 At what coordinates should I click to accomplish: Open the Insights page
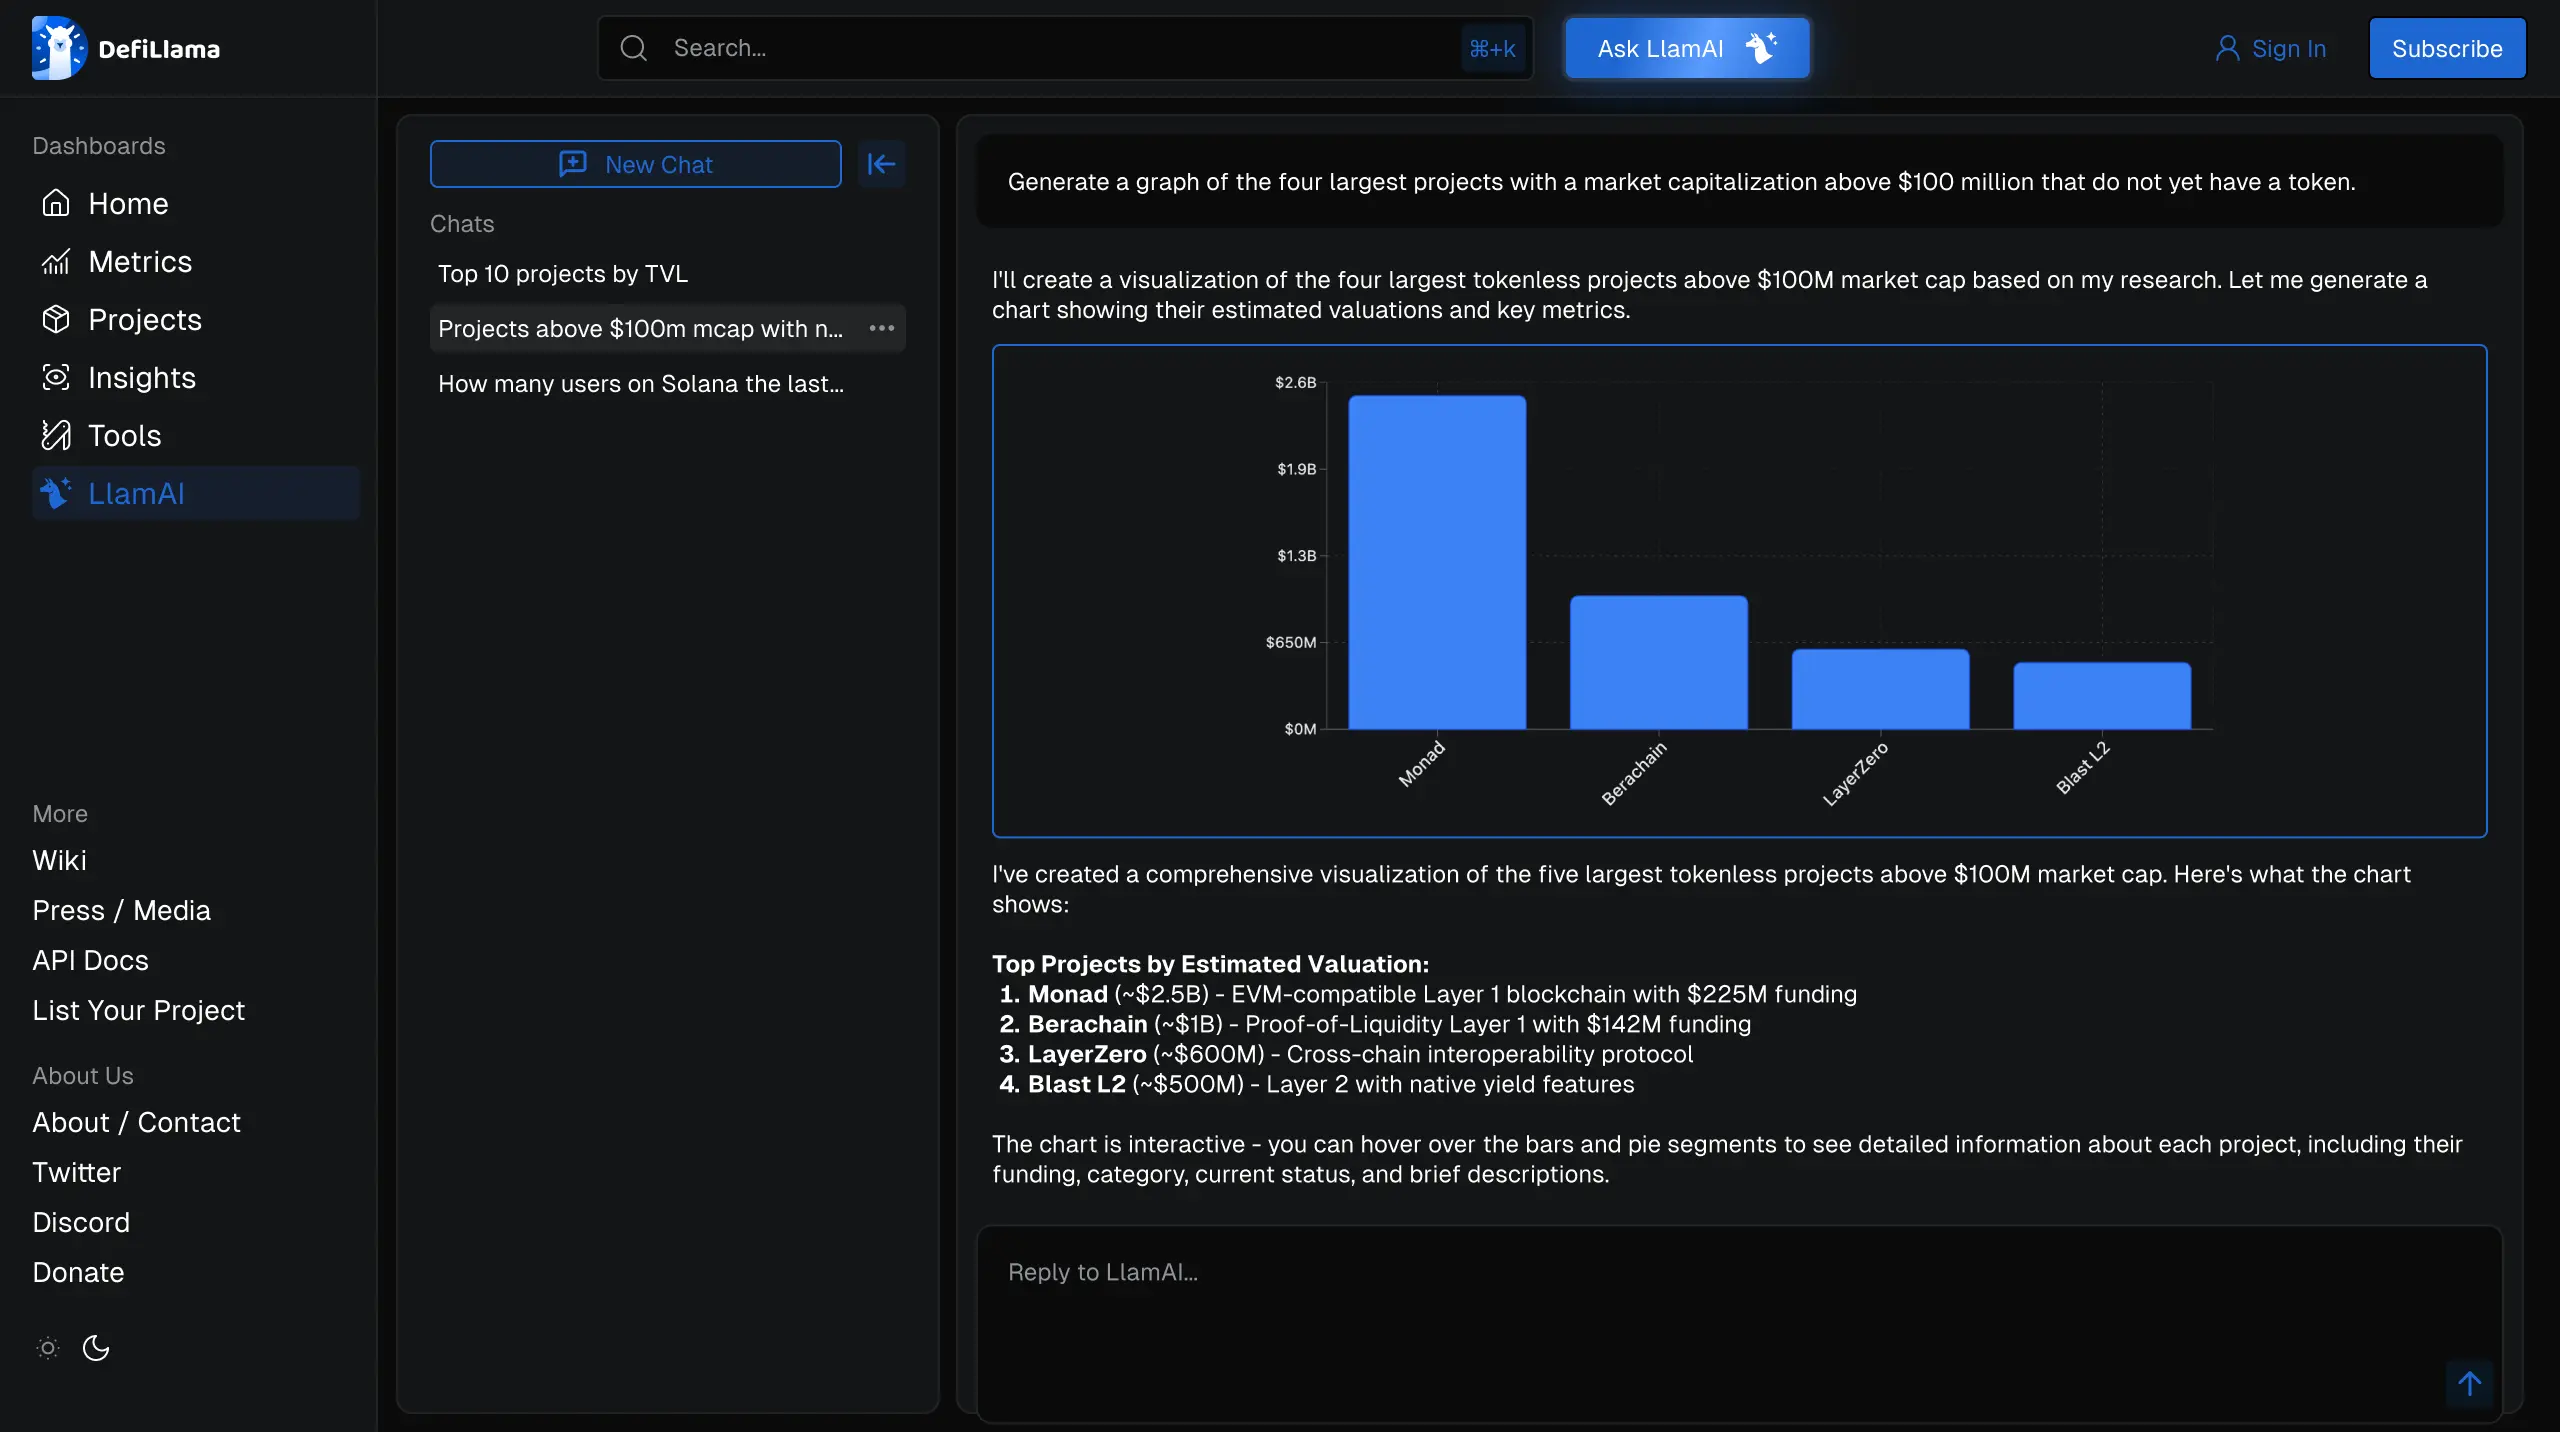tap(196, 377)
